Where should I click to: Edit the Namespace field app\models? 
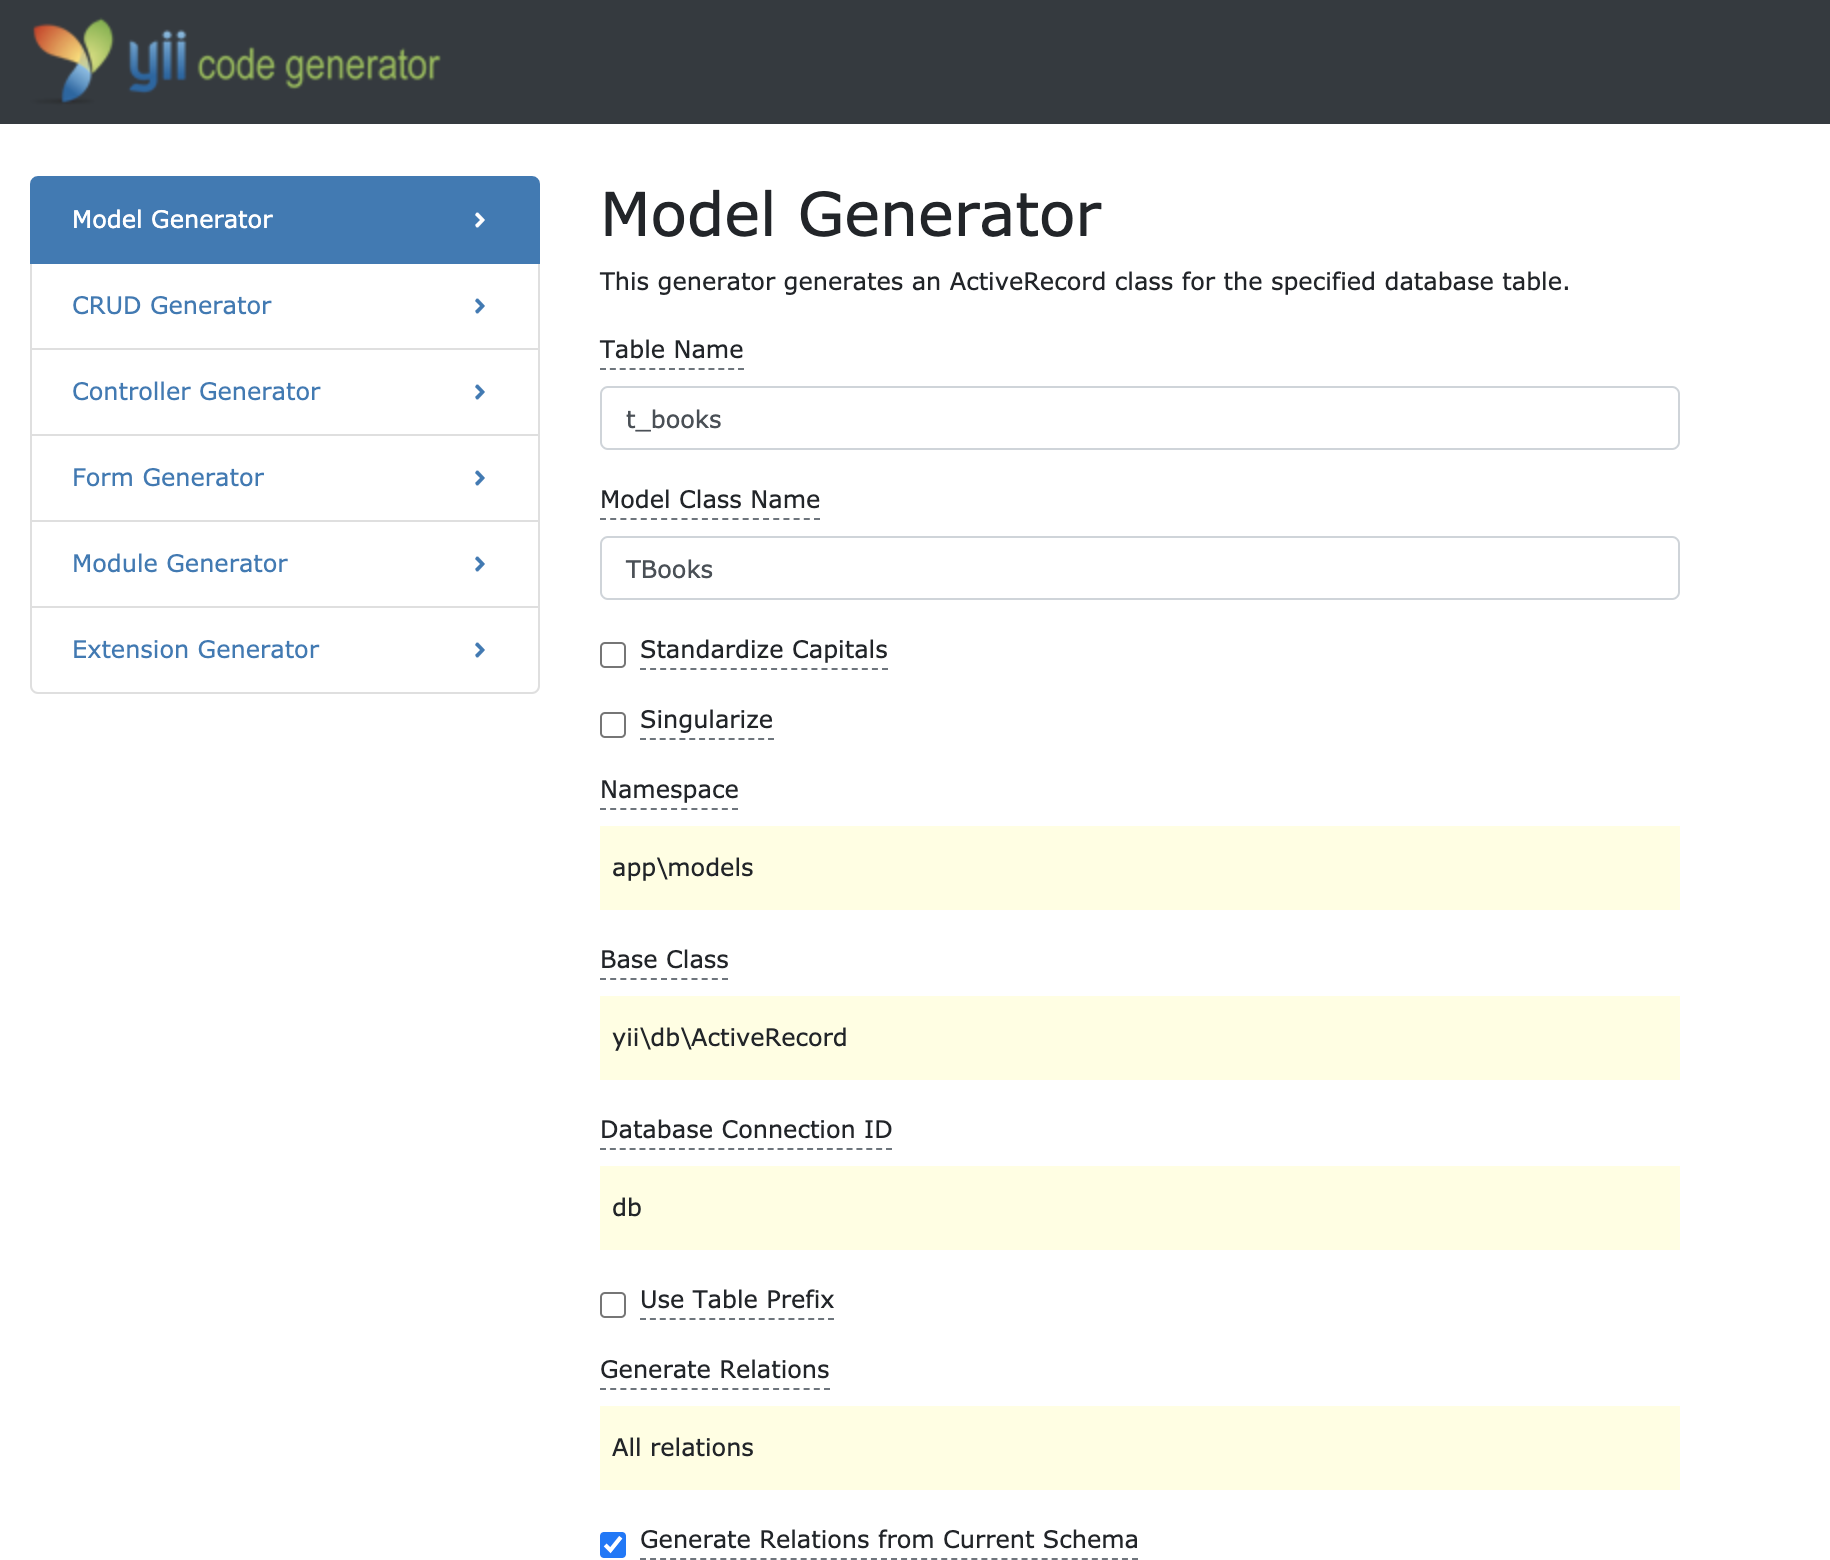(x=1140, y=868)
